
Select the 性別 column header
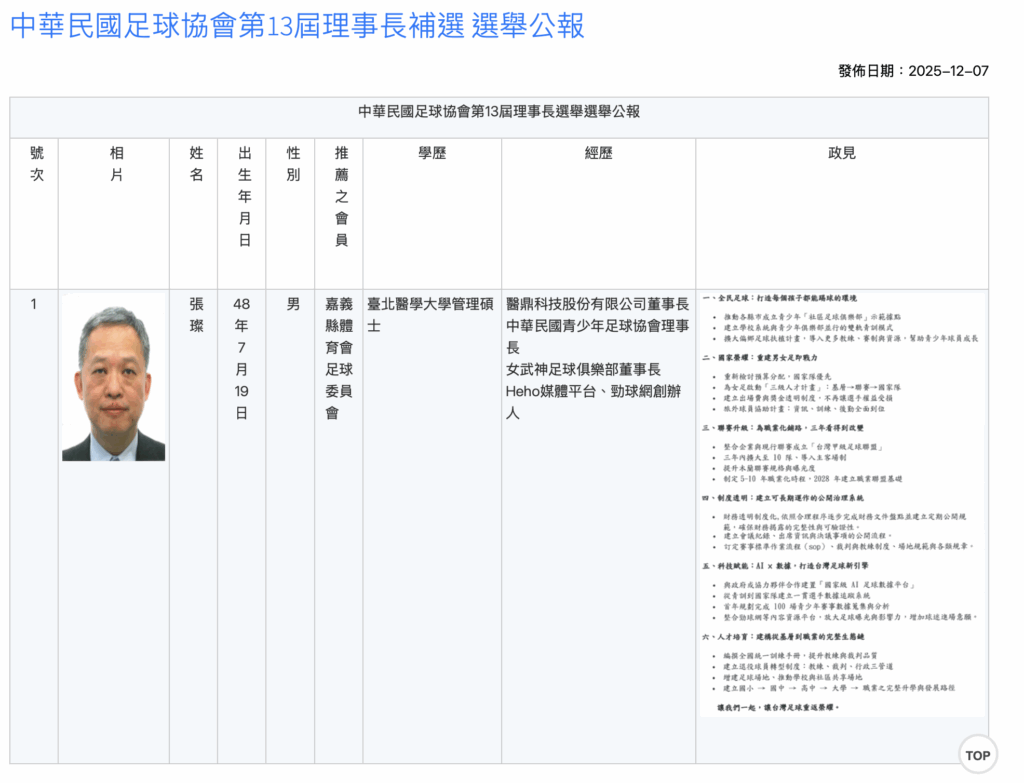coord(293,164)
